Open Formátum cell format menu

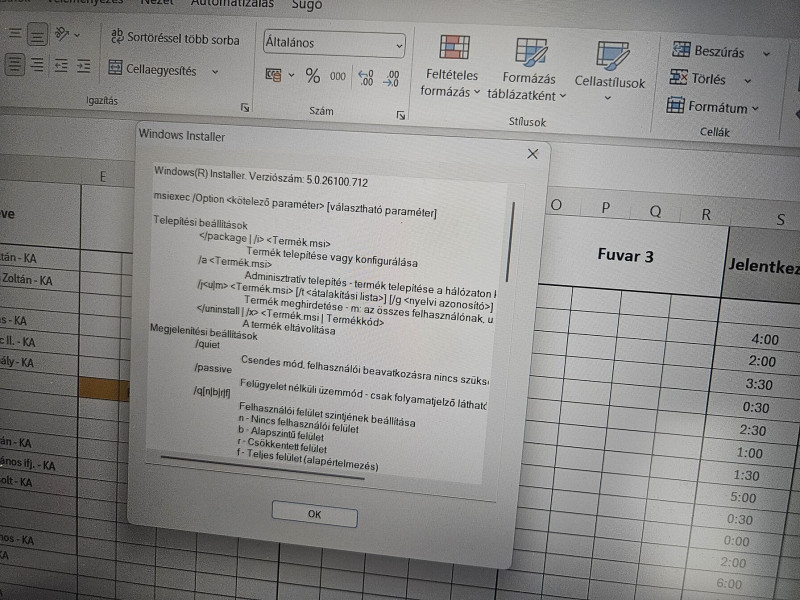(713, 106)
